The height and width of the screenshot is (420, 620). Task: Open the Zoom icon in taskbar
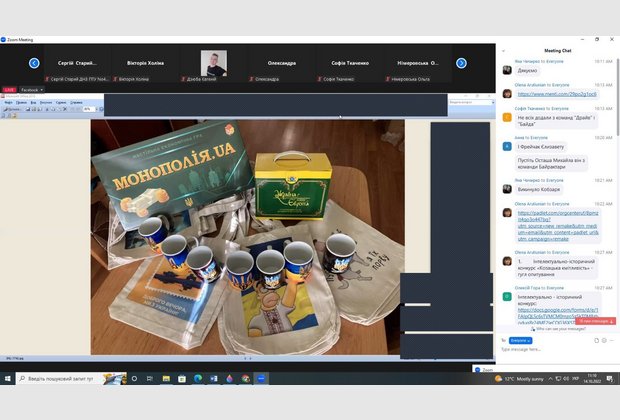click(261, 379)
